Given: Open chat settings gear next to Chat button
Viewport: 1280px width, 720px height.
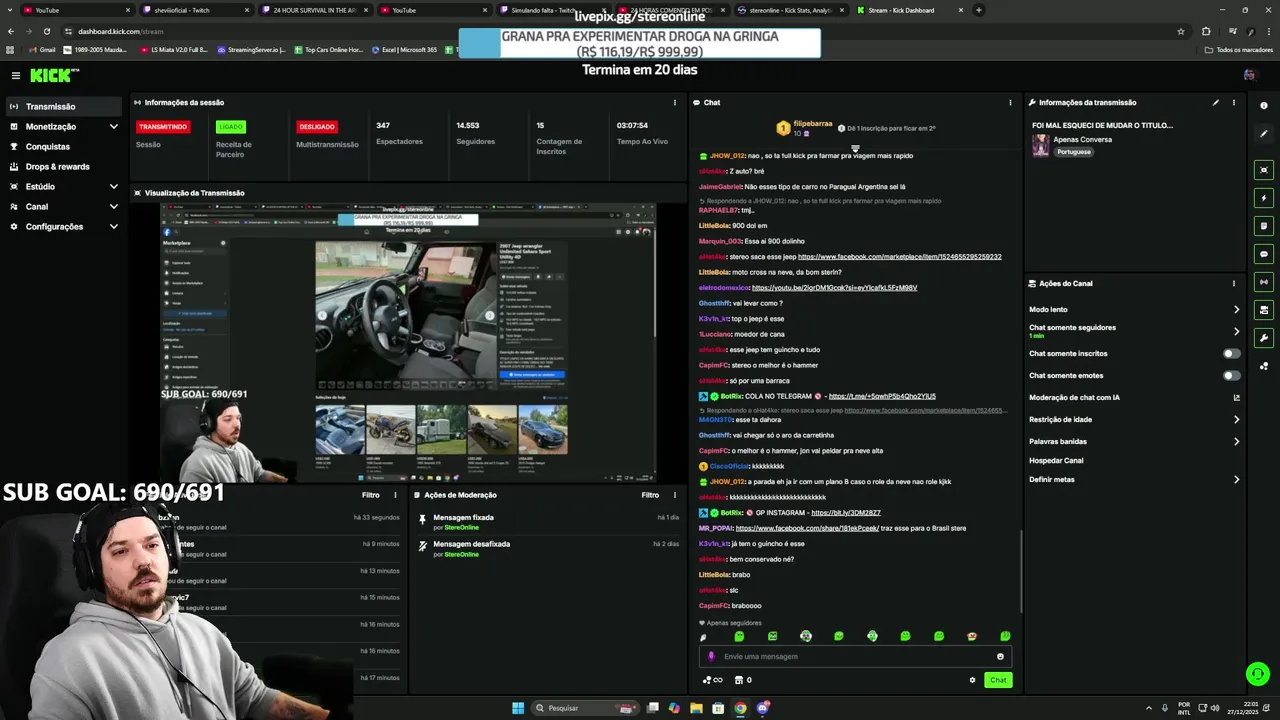Looking at the screenshot, I should (972, 680).
